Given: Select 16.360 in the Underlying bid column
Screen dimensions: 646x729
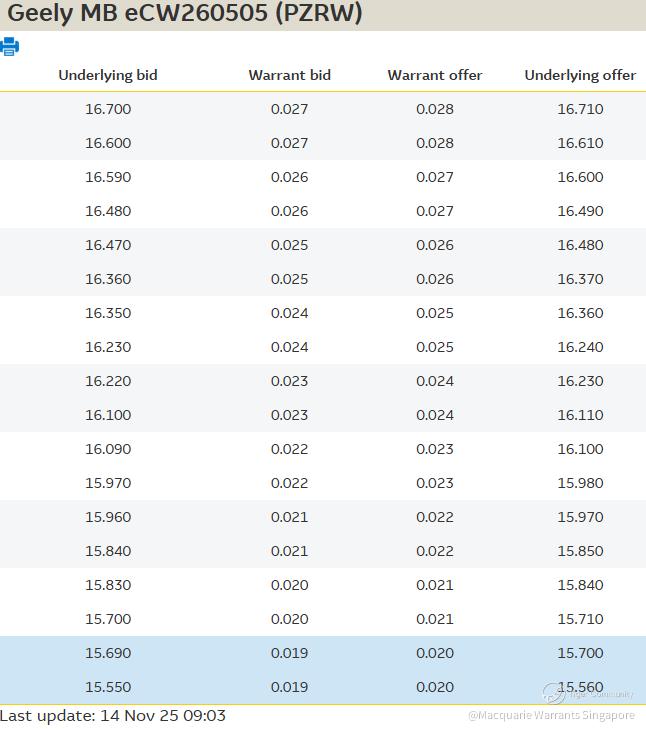Looking at the screenshot, I should pyautogui.click(x=108, y=279).
